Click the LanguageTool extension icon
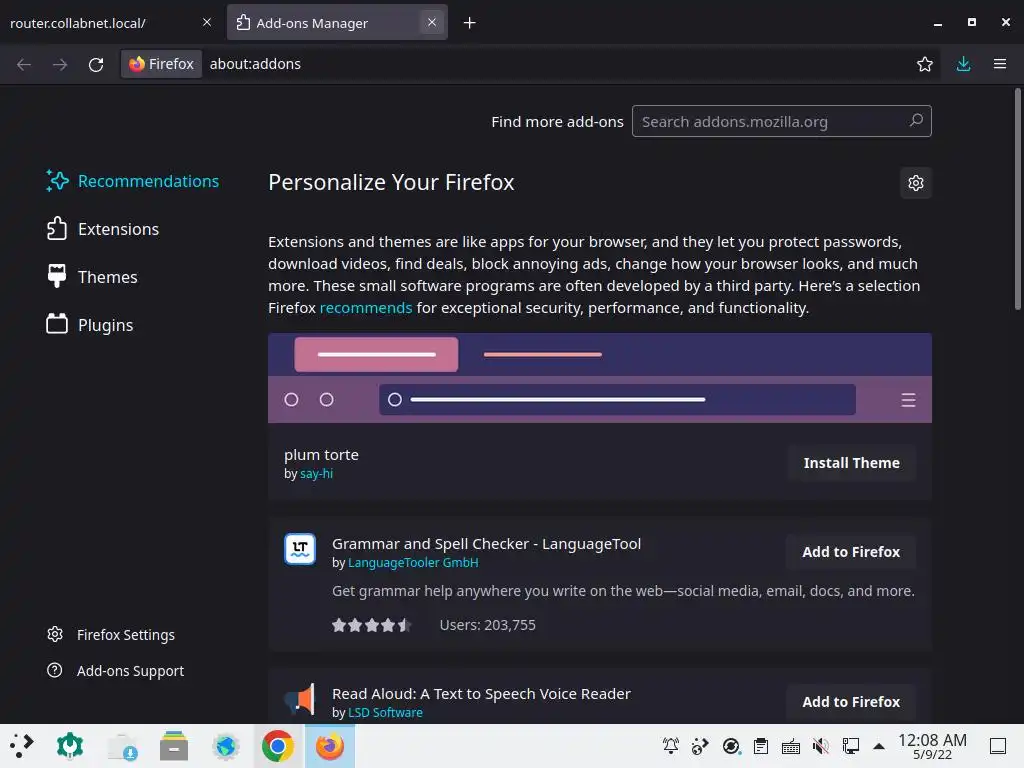1024x768 pixels. pyautogui.click(x=300, y=549)
